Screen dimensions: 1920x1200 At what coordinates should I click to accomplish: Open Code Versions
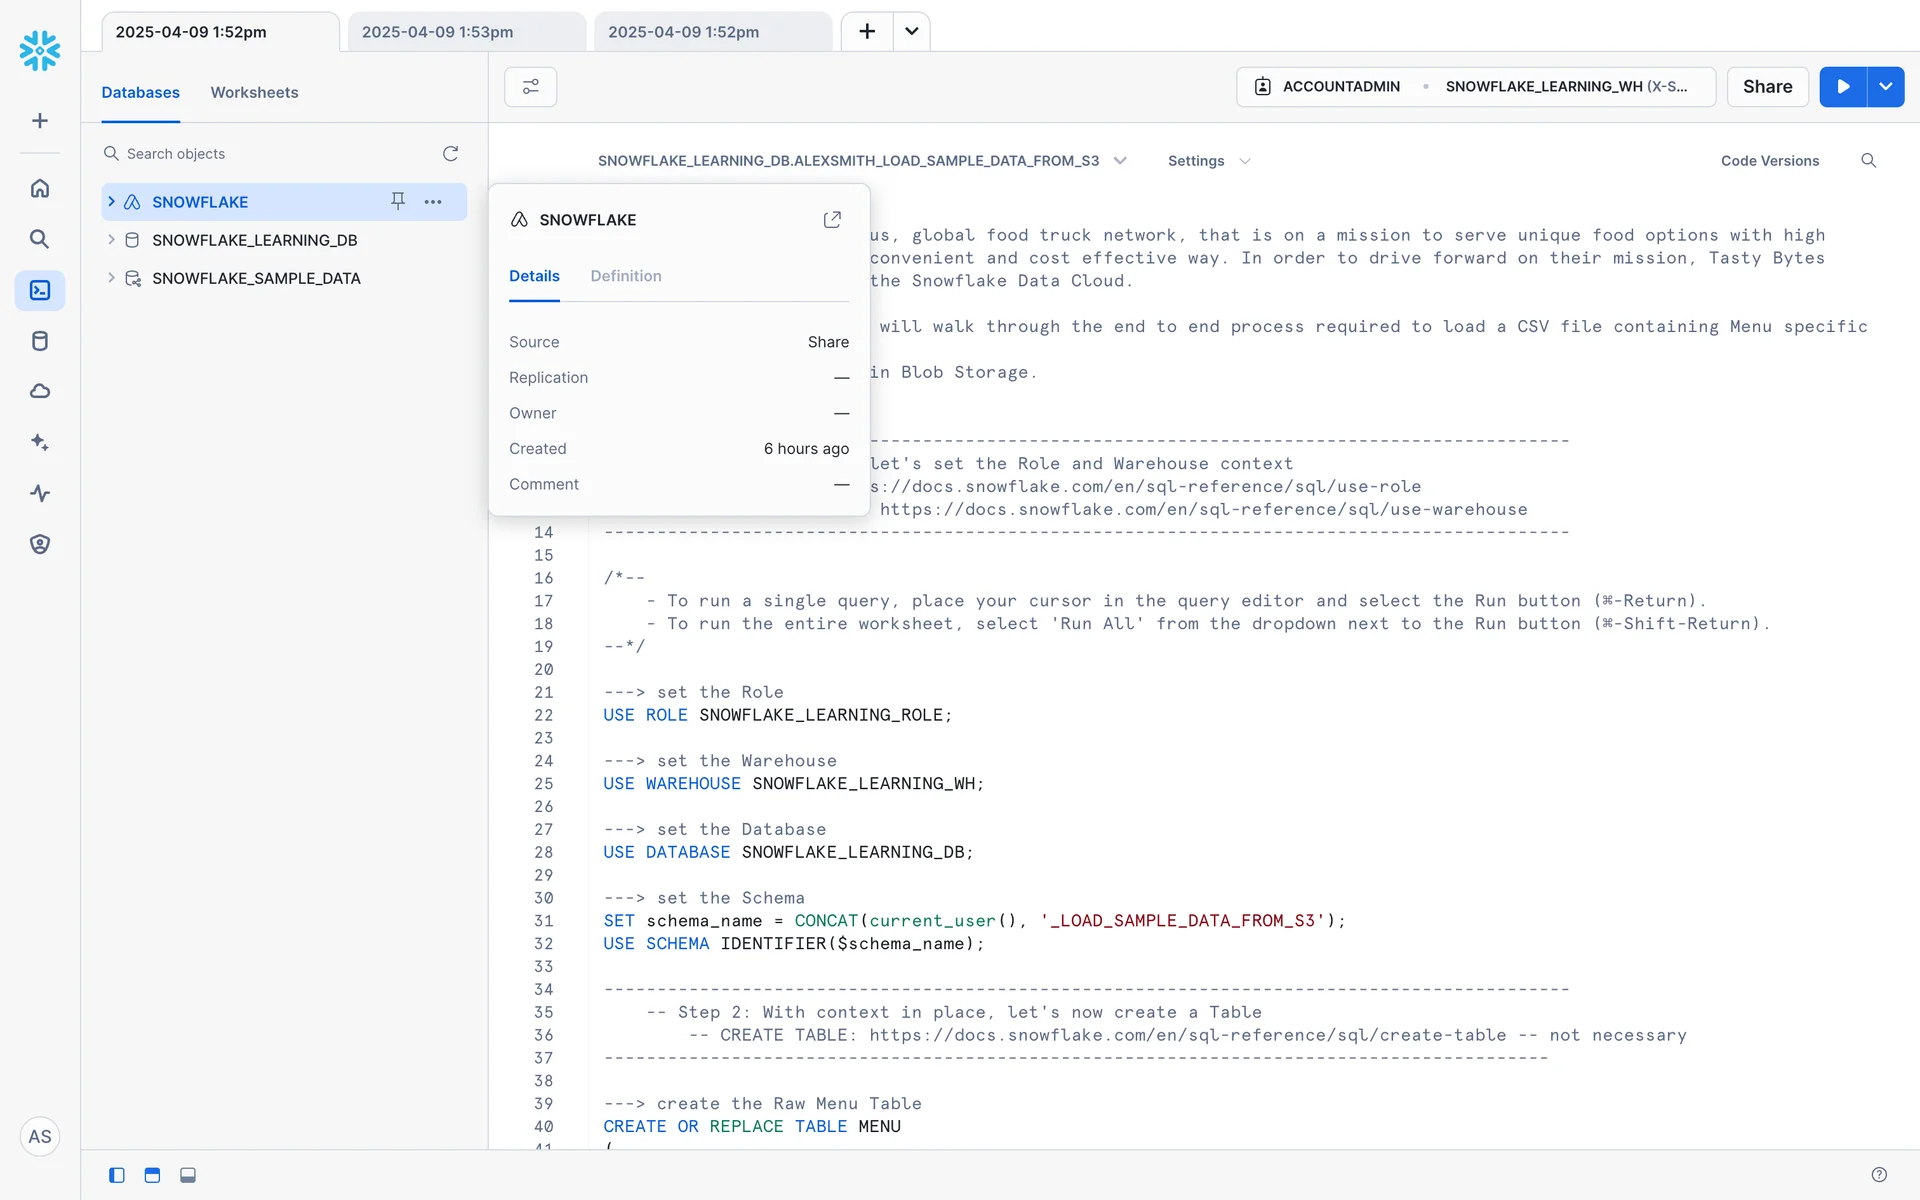[x=1769, y=161]
